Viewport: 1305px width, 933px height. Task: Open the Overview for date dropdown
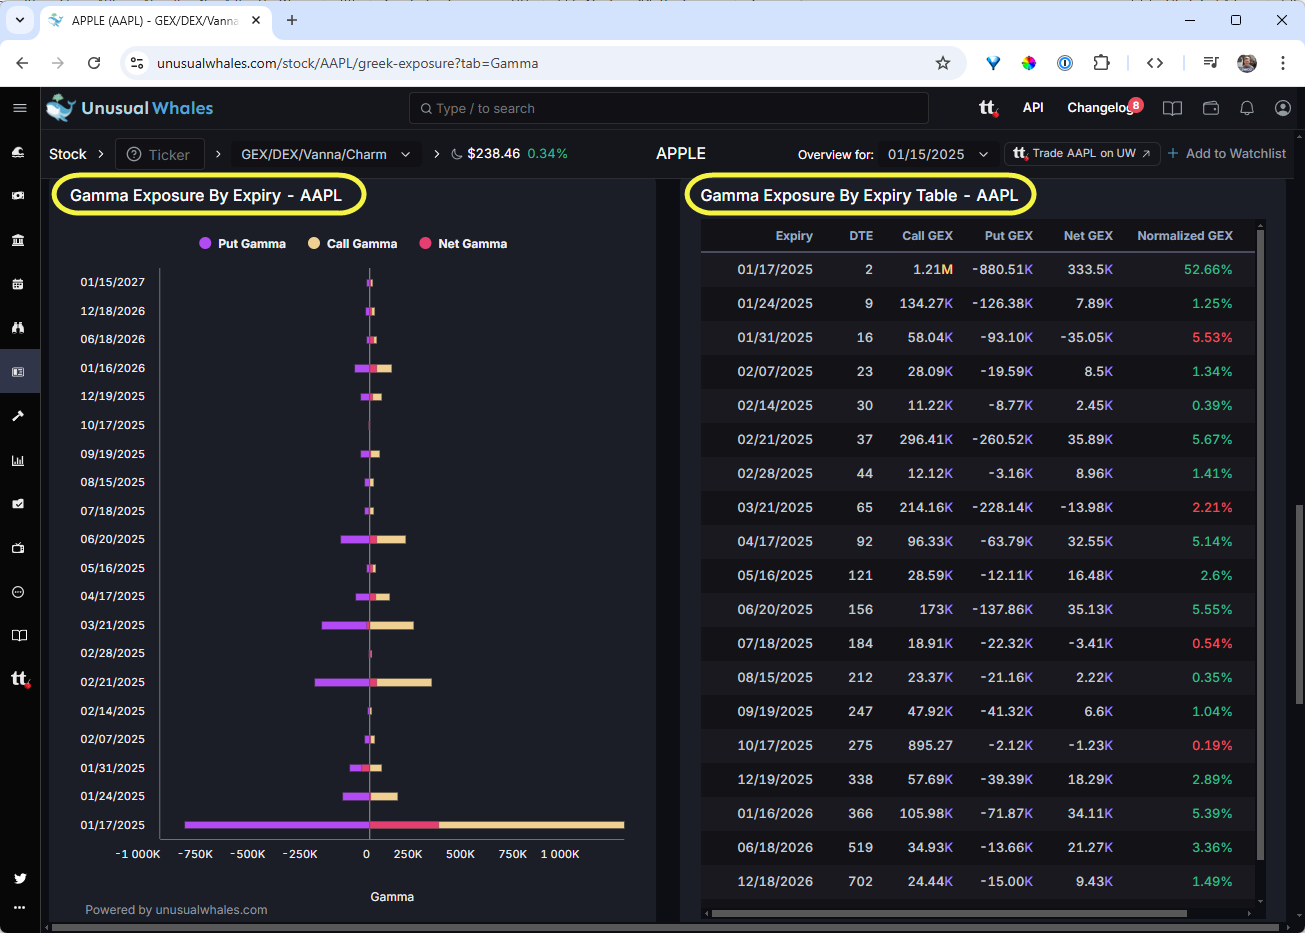coord(938,154)
